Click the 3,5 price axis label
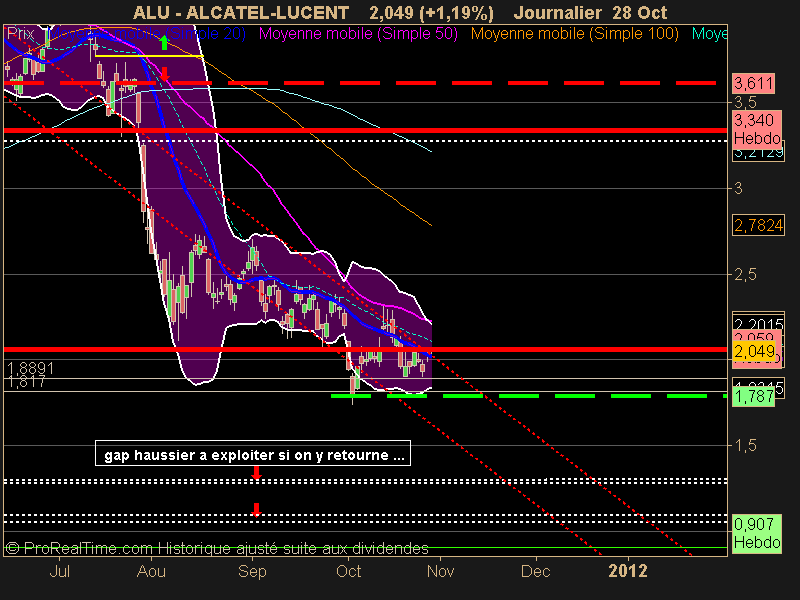Viewport: 800px width, 600px height. point(745,103)
